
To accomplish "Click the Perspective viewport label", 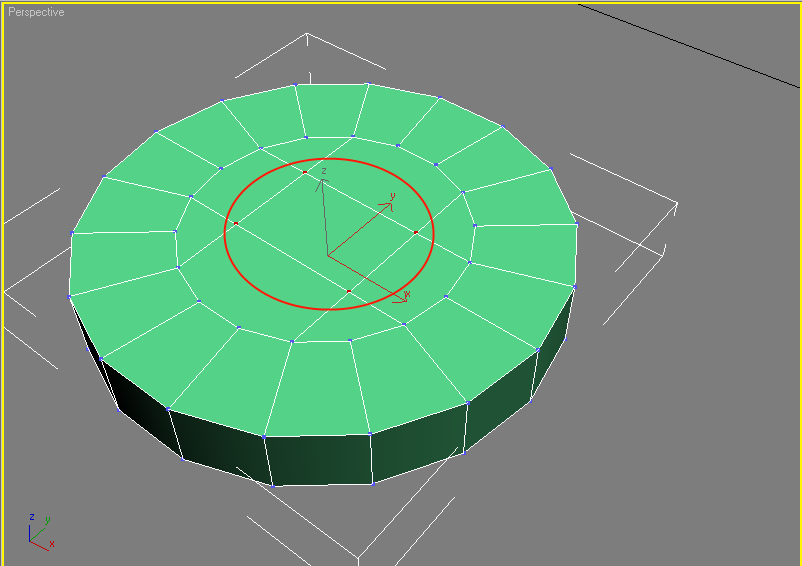I will [36, 12].
